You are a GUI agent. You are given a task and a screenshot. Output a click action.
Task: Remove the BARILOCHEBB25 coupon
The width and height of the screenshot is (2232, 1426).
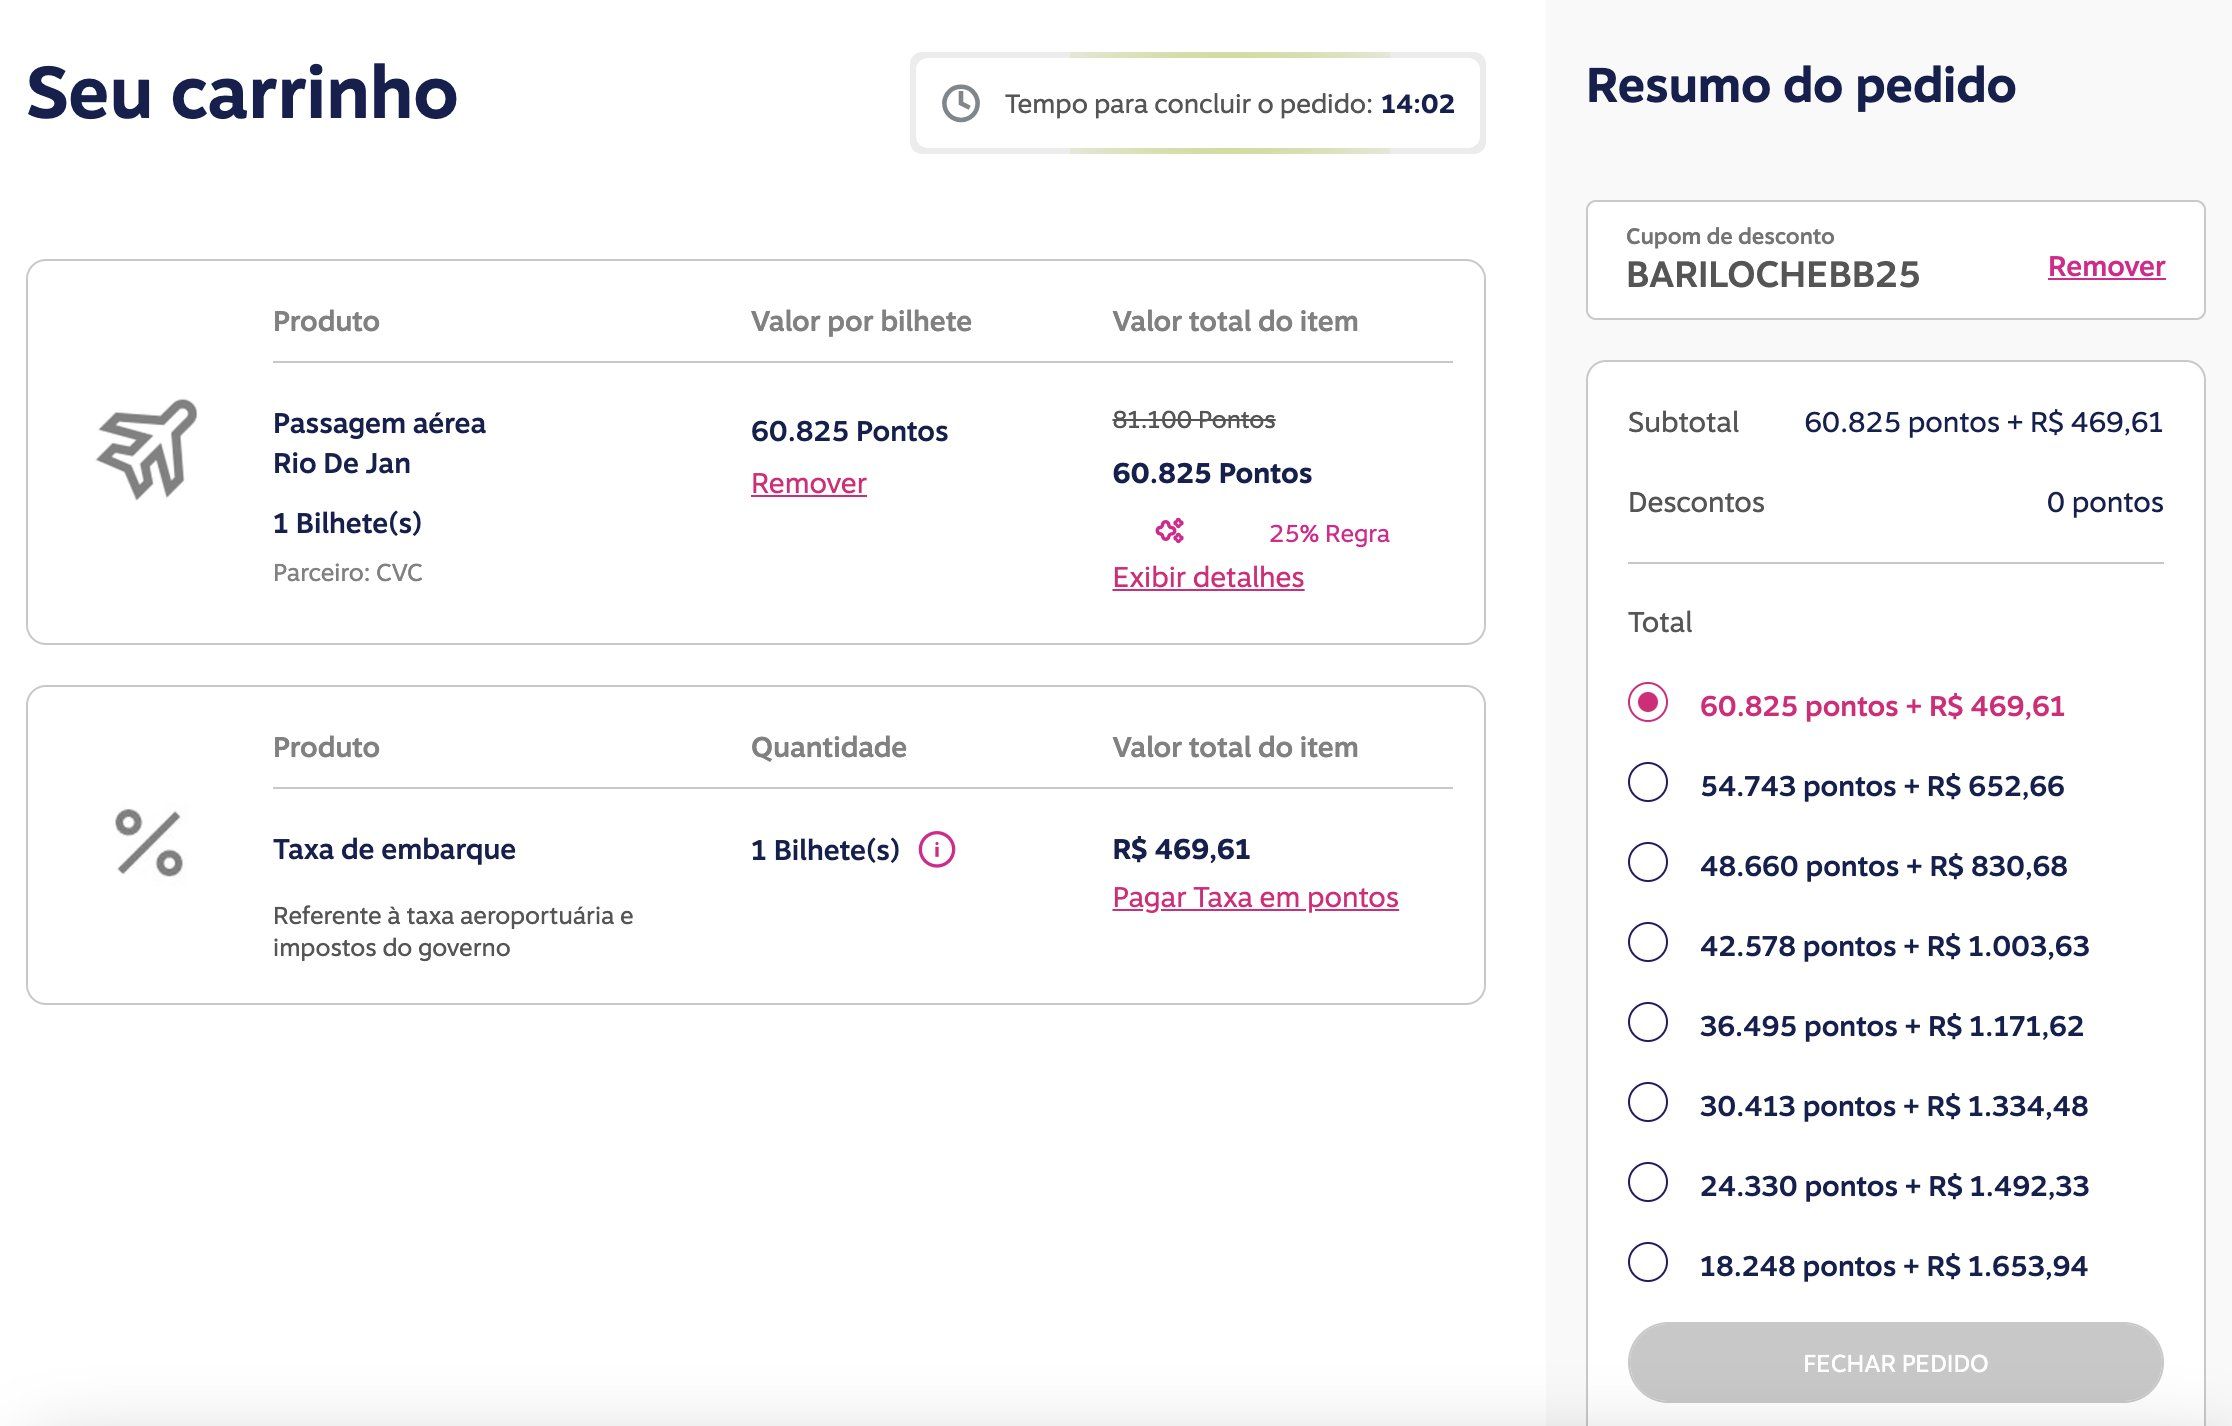(x=2106, y=266)
